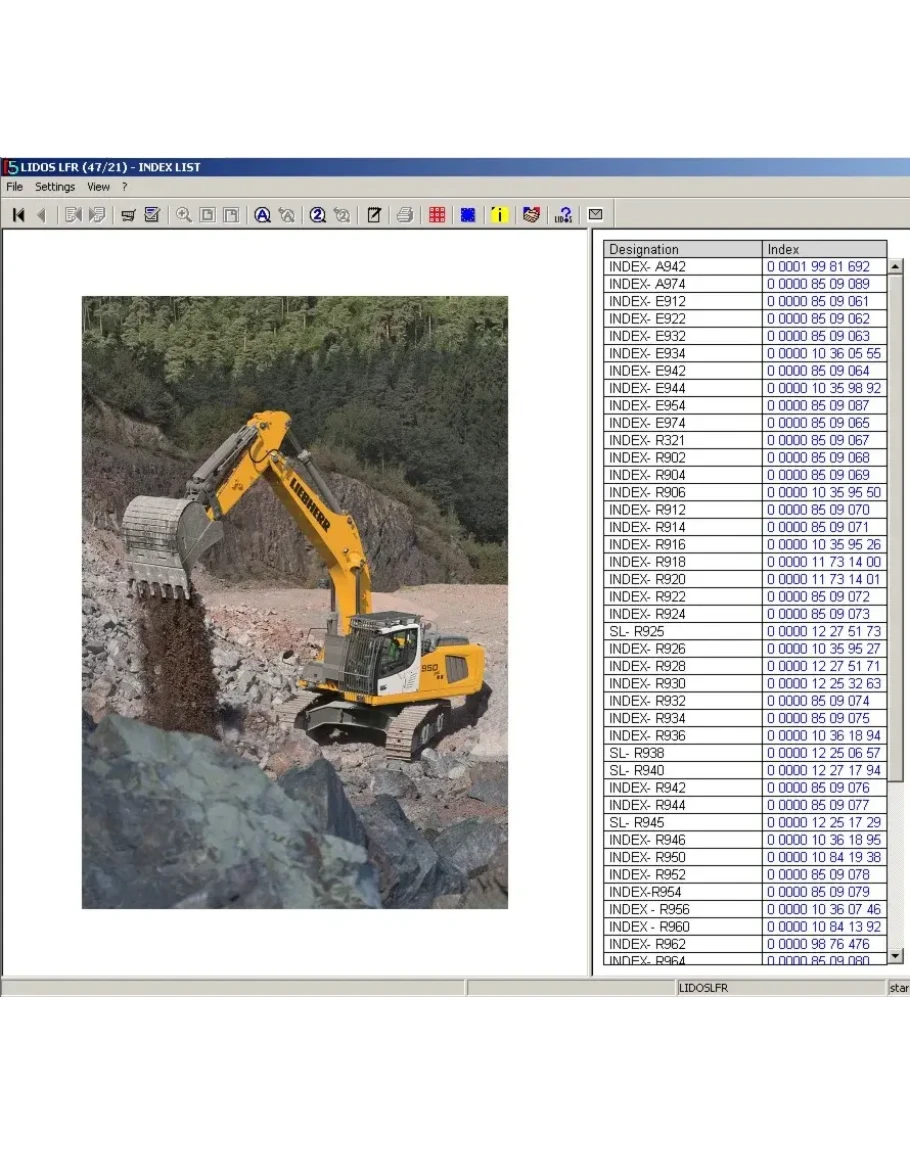Select the INDEX- R950 row
This screenshot has height=1155, width=910.
coord(683,857)
